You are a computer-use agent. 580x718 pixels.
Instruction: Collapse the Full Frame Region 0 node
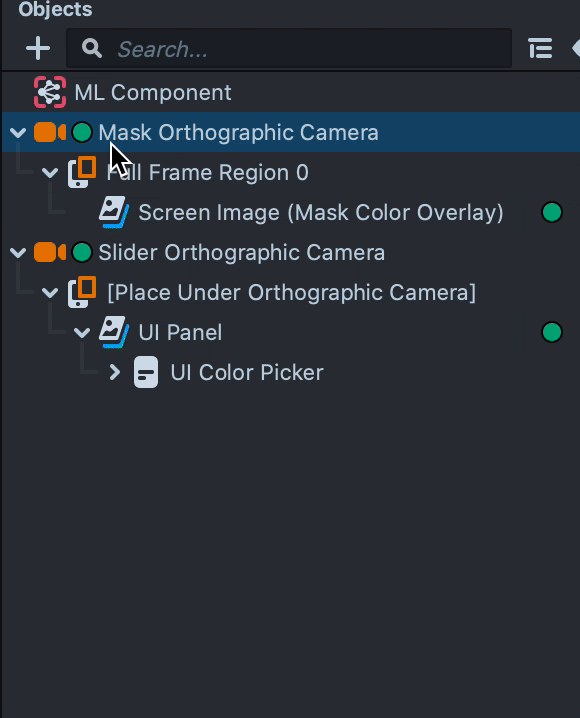click(x=50, y=173)
